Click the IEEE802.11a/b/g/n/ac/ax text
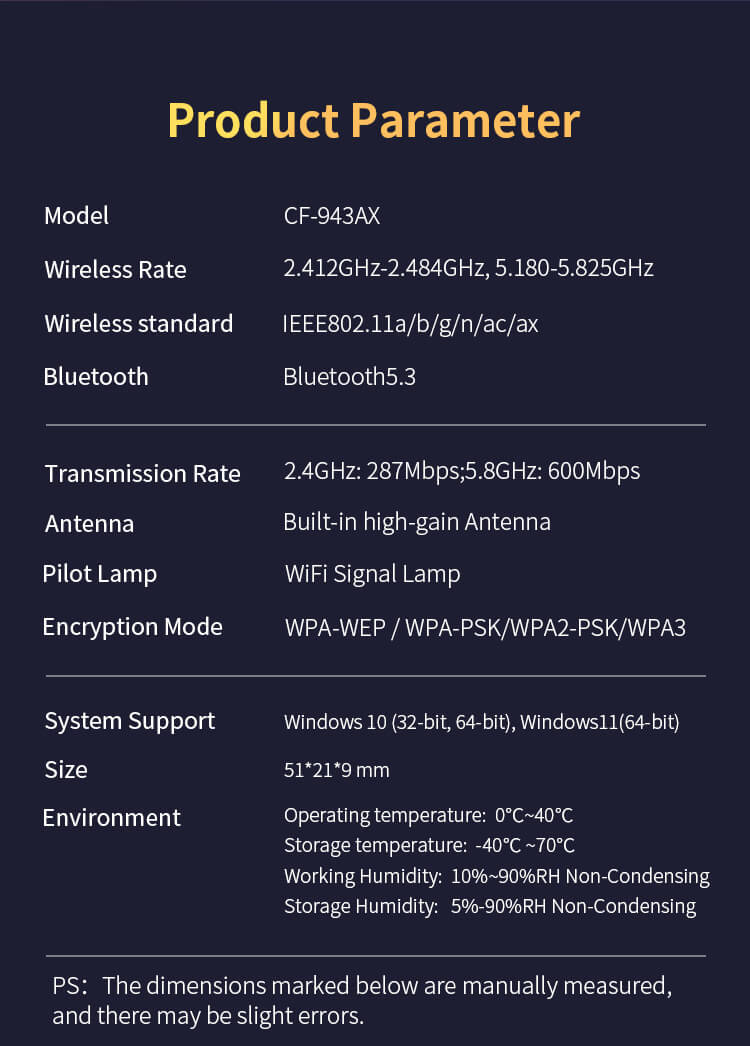Viewport: 750px width, 1046px height. pyautogui.click(x=410, y=324)
